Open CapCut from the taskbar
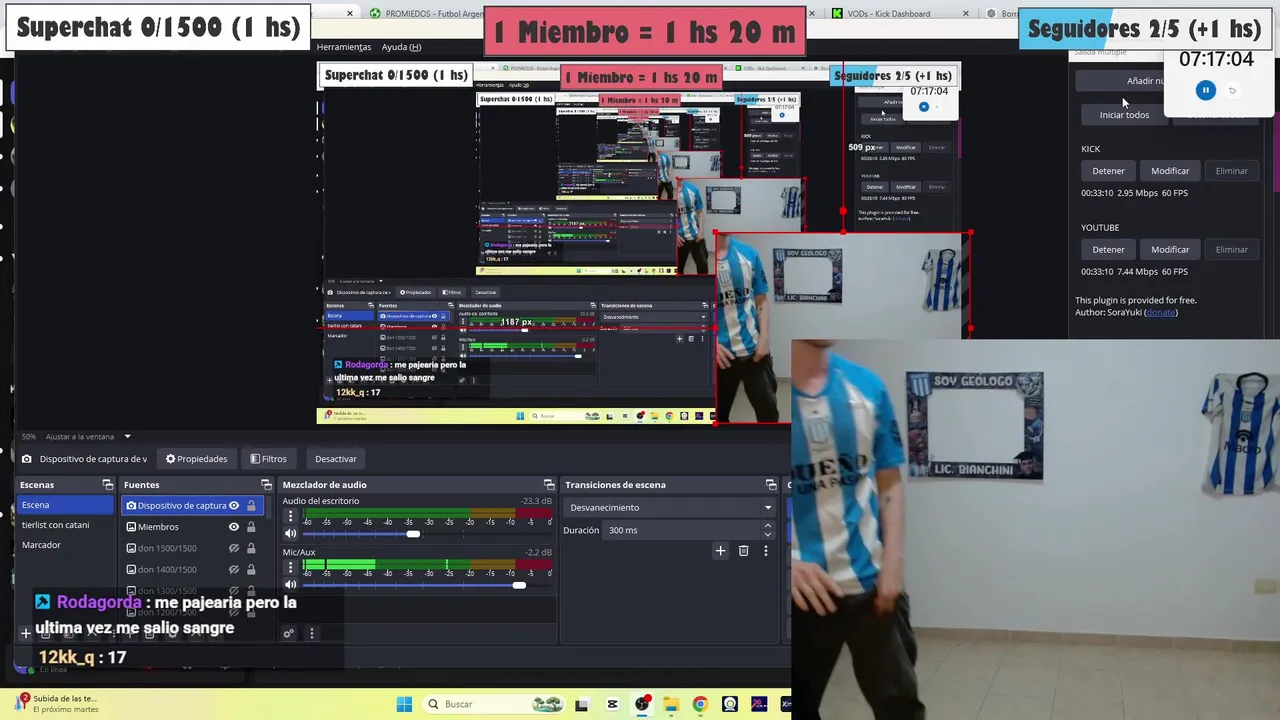 612,704
